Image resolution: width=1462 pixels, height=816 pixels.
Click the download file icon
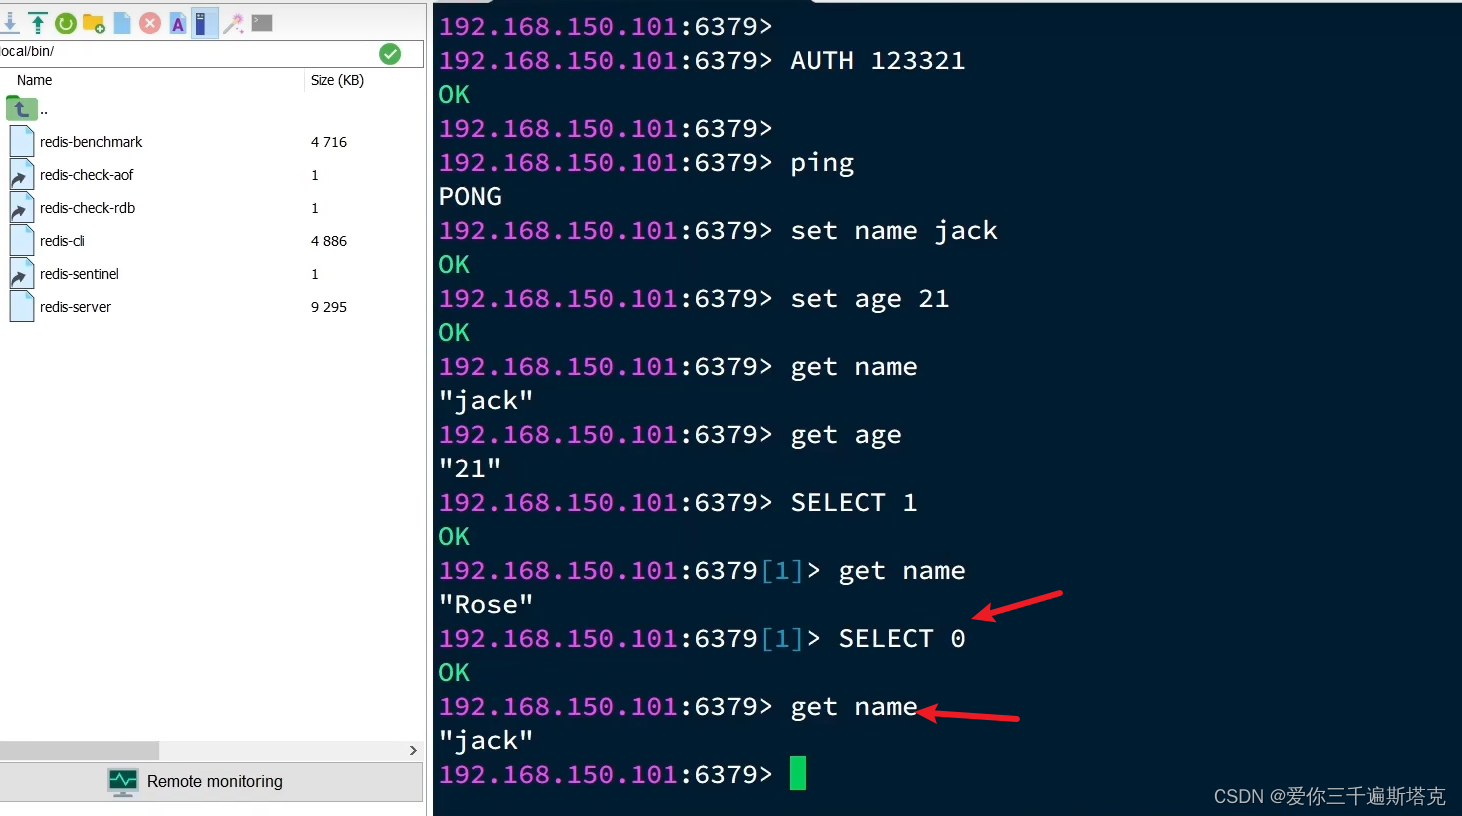point(11,22)
